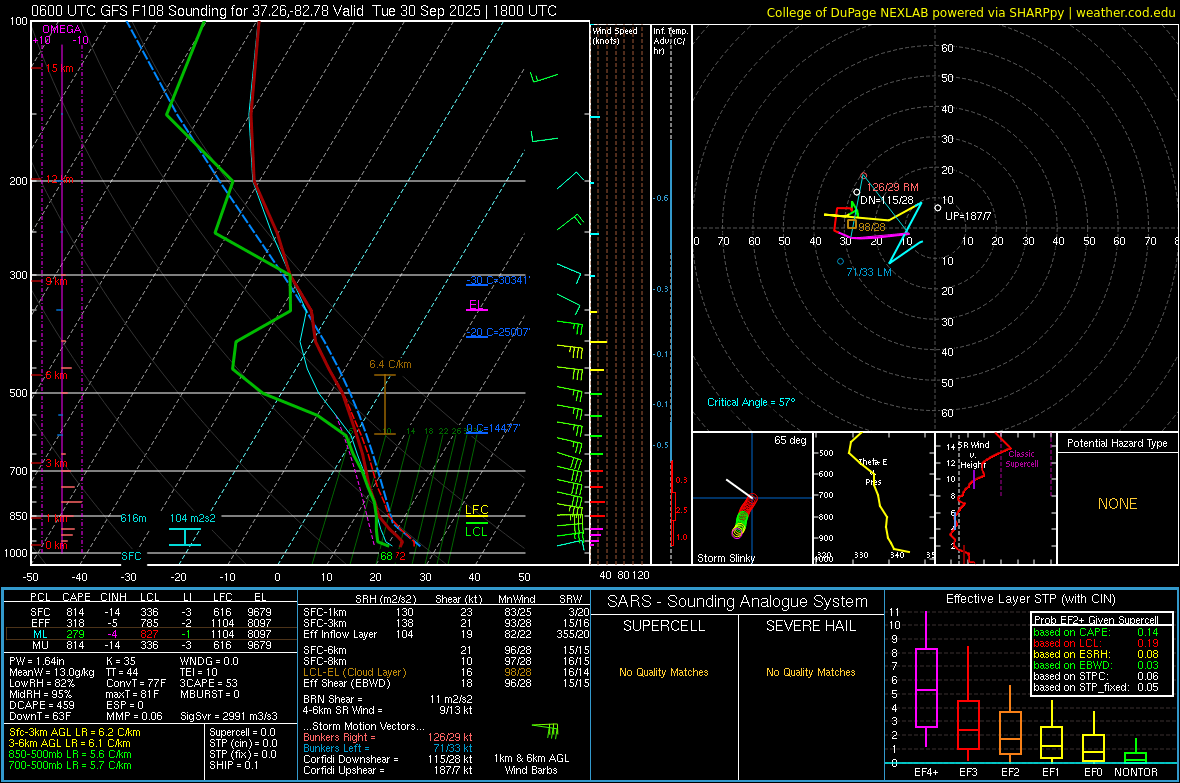Click the Inf. Temp. Adv. panel header
Screen dimensions: 1180x783
pos(670,41)
